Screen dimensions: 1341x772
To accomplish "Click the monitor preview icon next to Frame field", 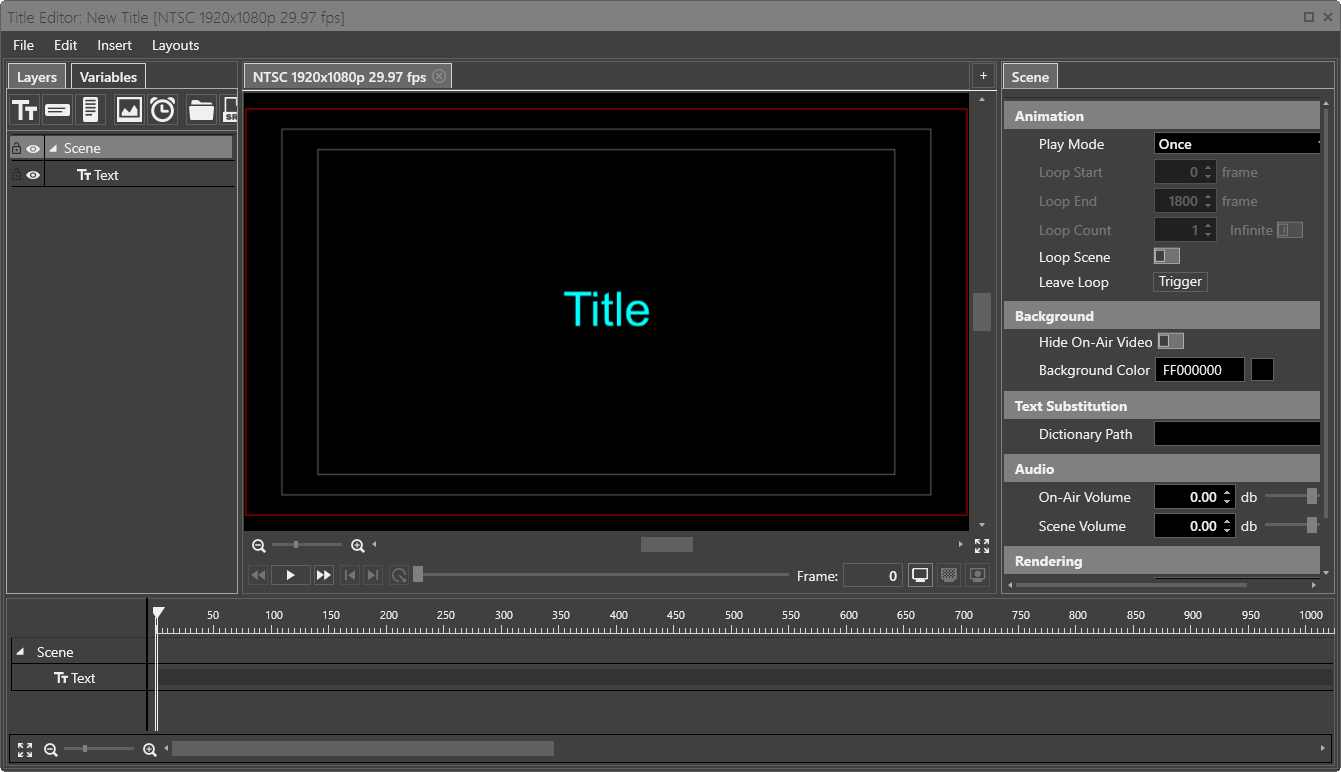I will pyautogui.click(x=920, y=575).
